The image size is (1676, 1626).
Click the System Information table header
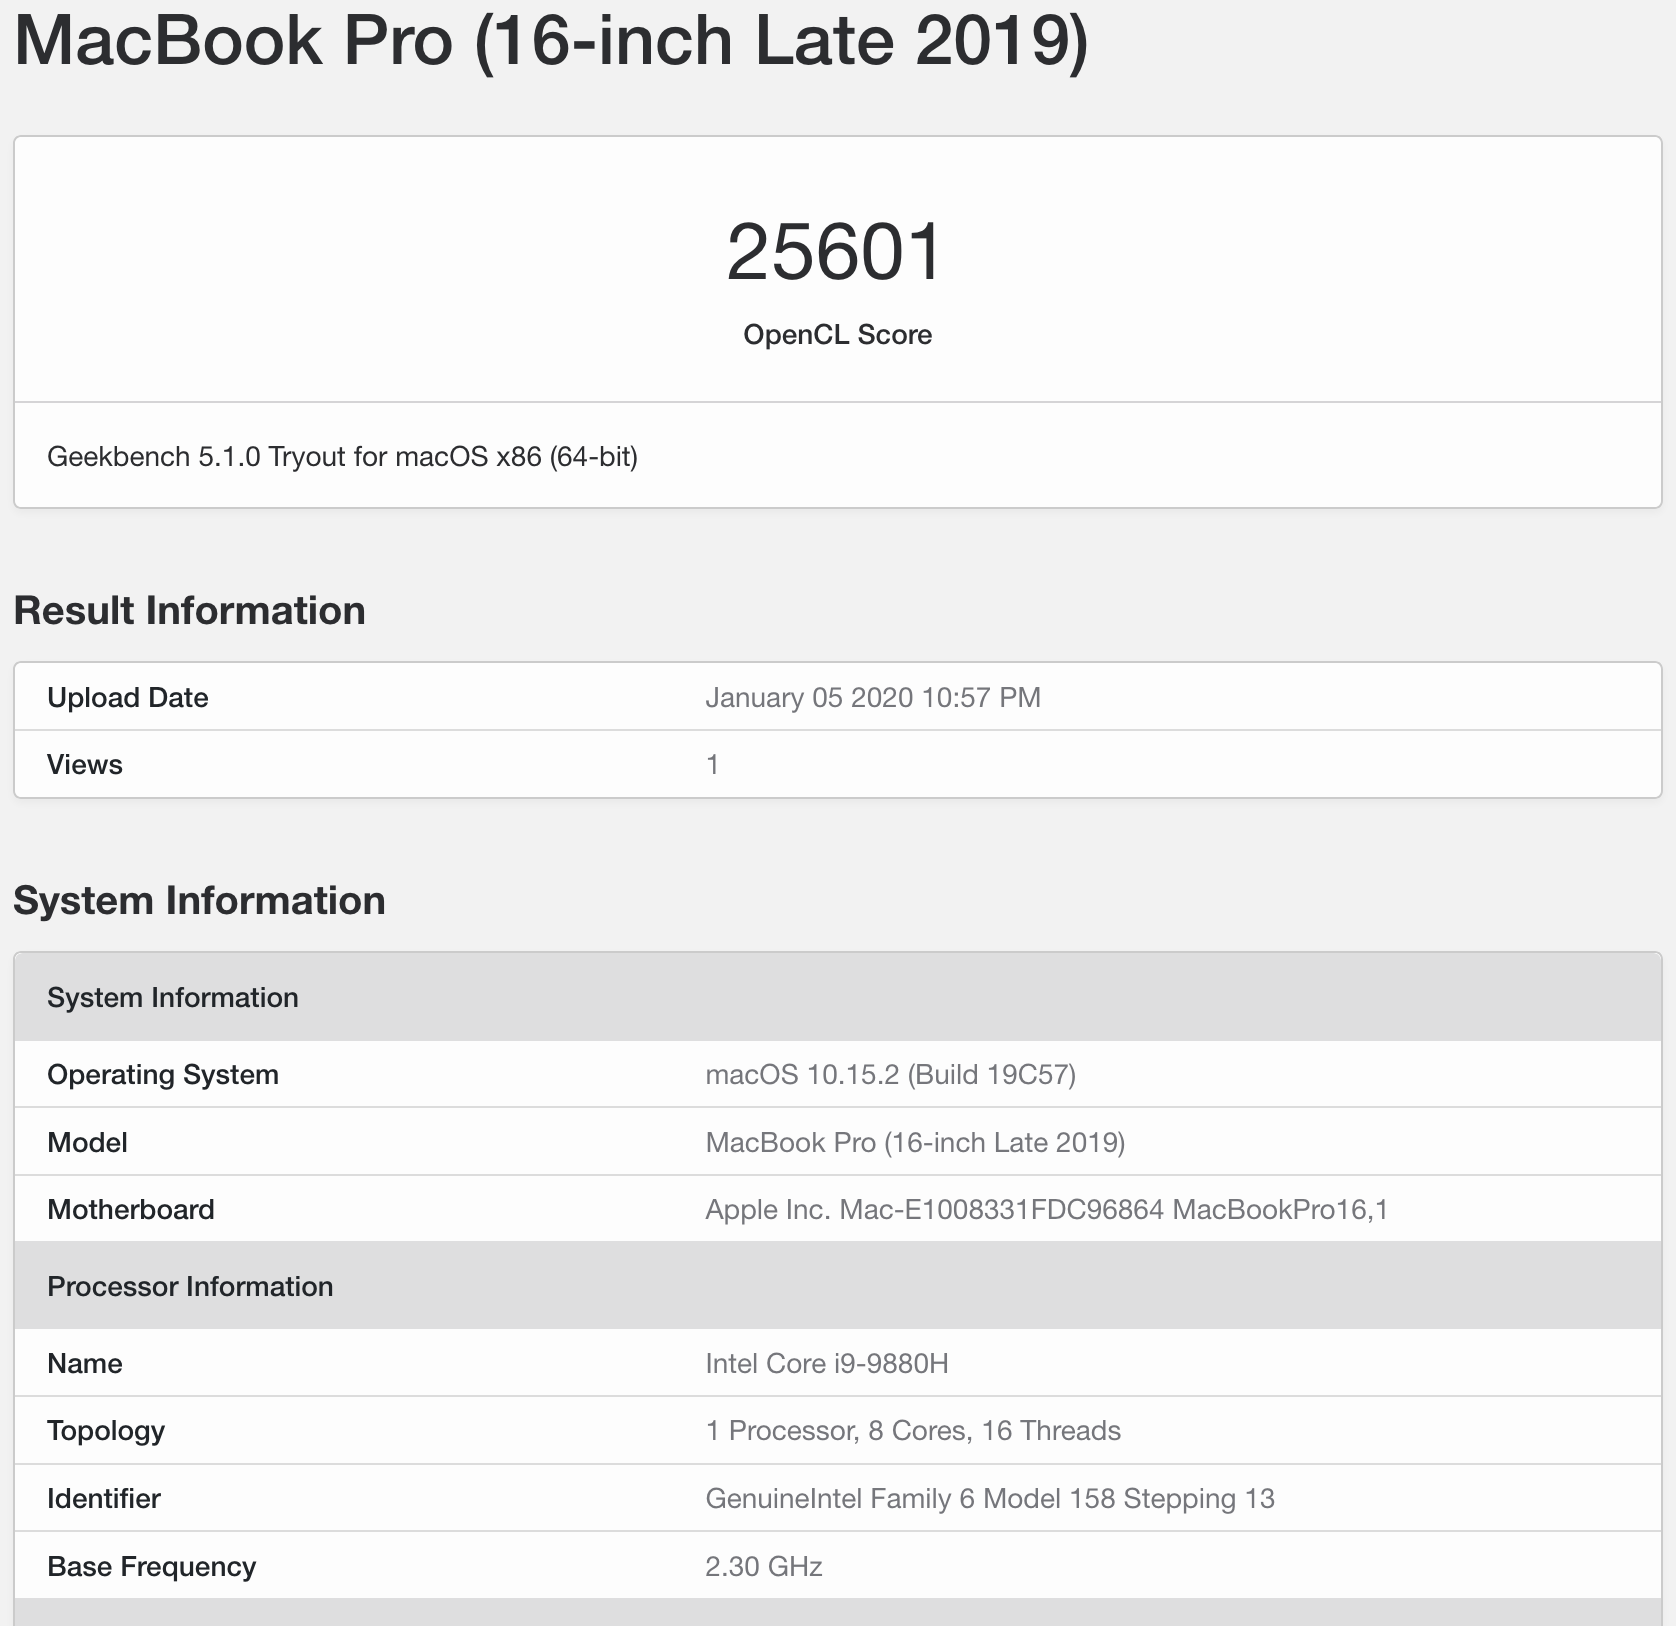coord(173,997)
